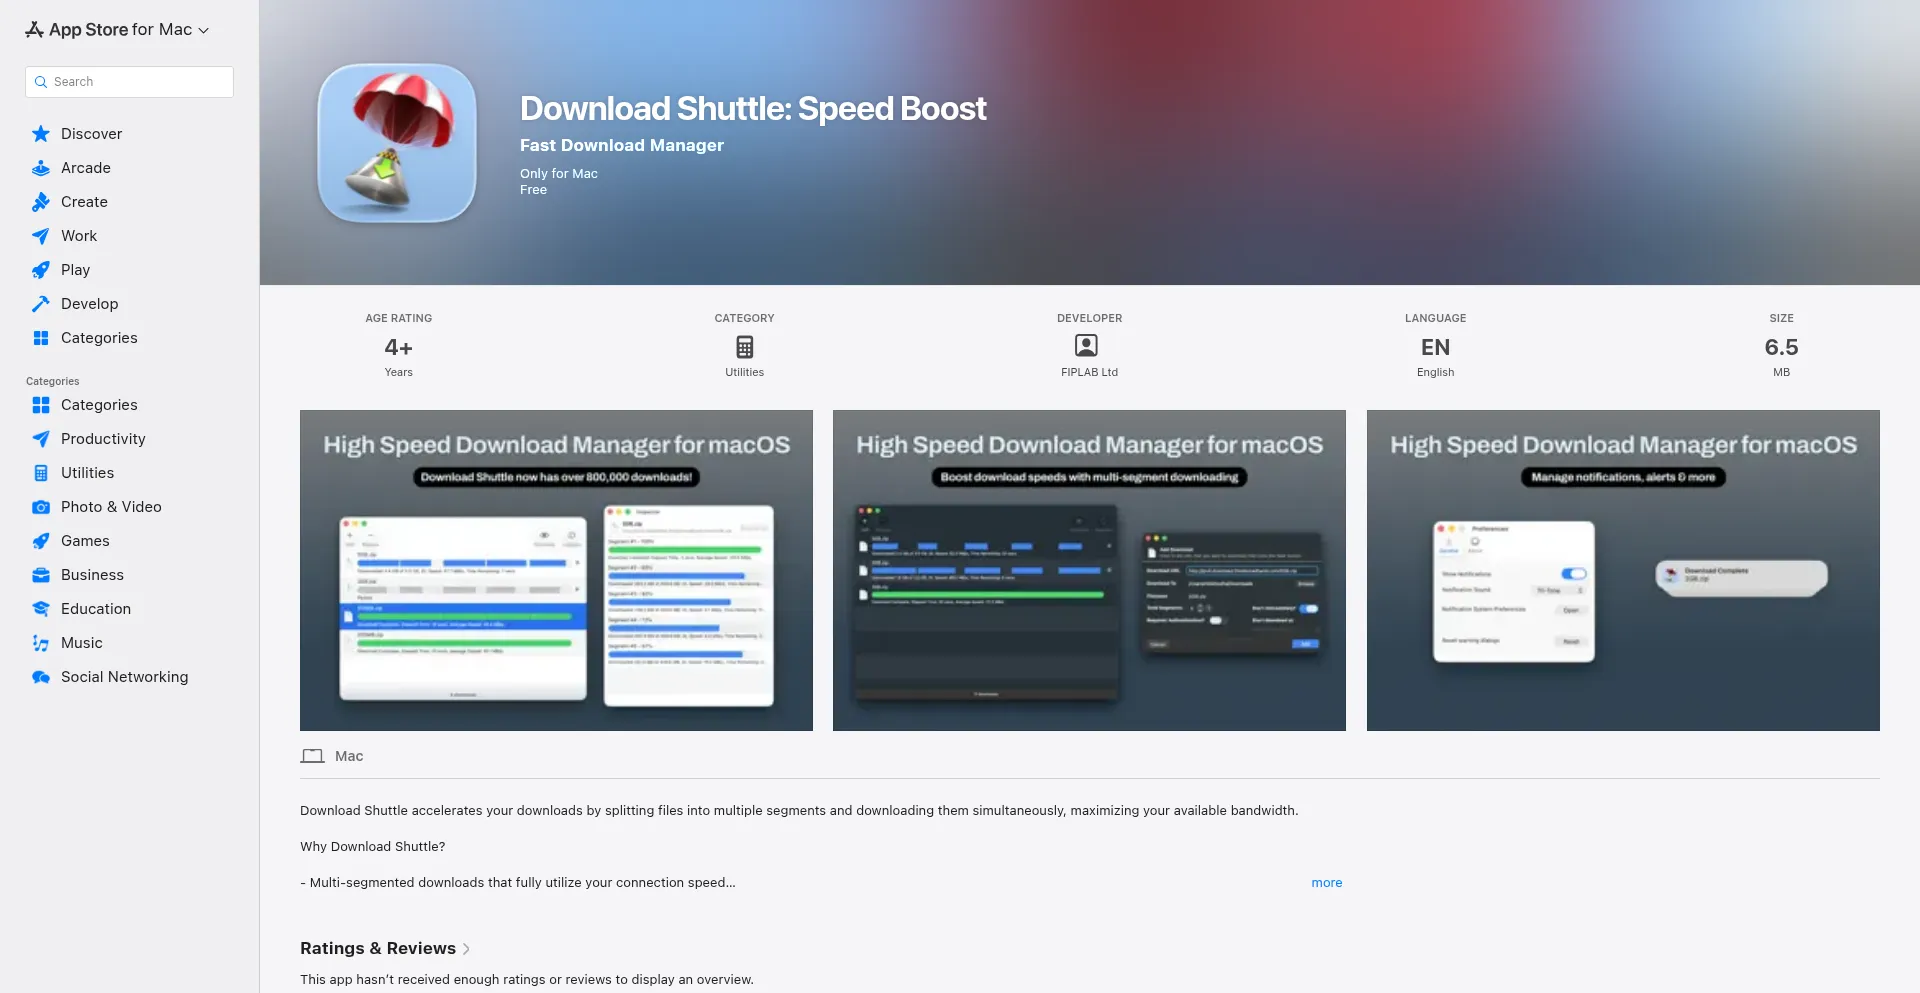Screen dimensions: 1920x993
Task: Open the Education graduation cap icon
Action: point(41,609)
